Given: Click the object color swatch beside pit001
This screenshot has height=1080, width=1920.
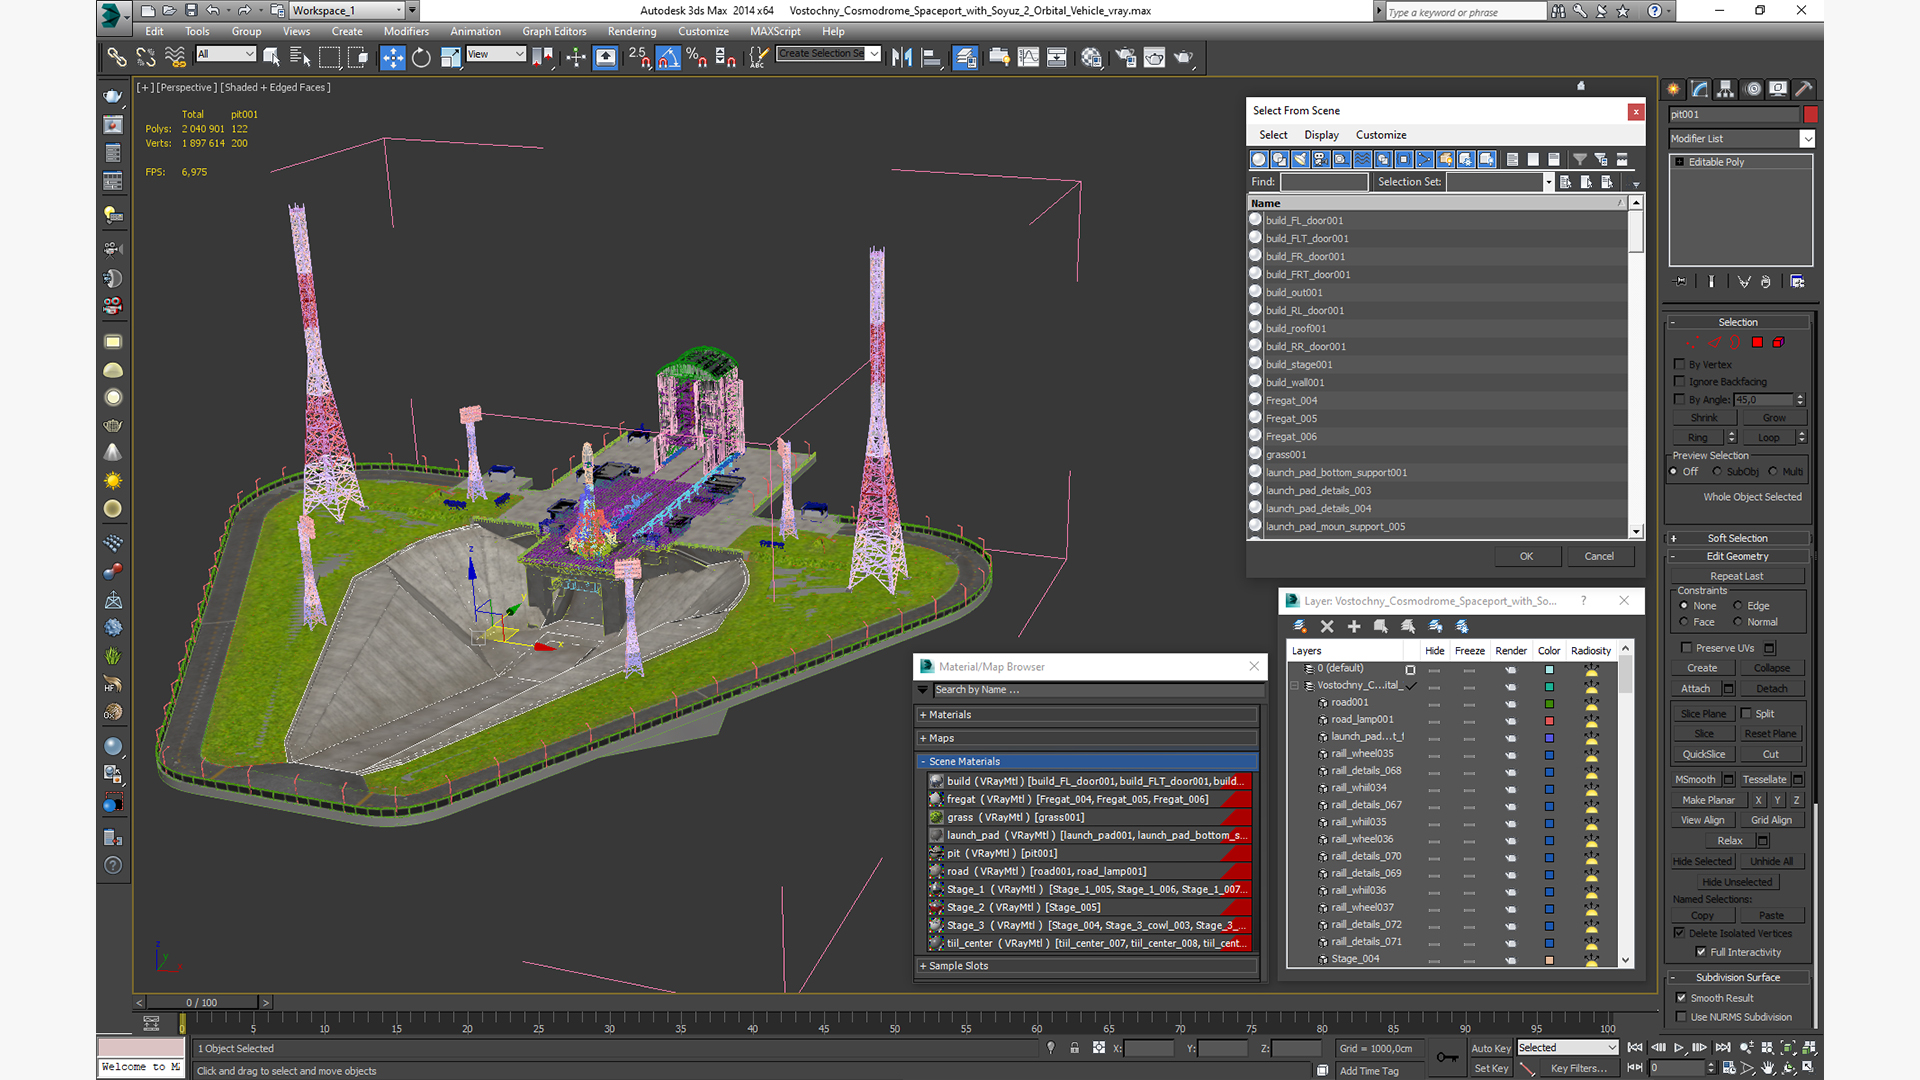Looking at the screenshot, I should 1810,115.
